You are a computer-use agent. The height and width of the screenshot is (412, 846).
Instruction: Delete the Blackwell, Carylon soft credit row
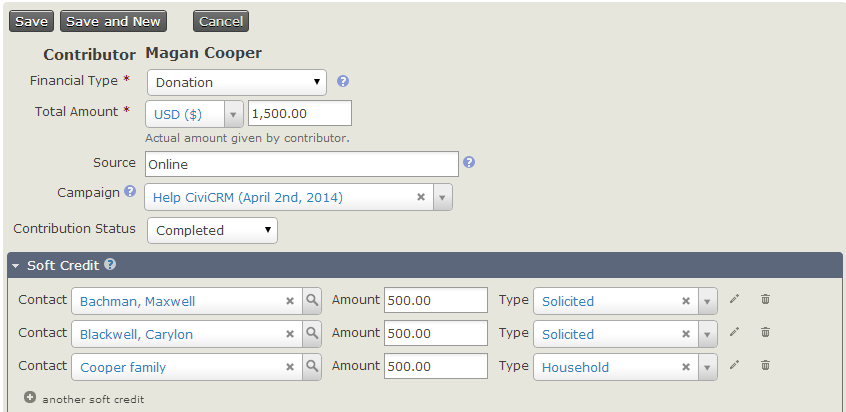tap(765, 333)
